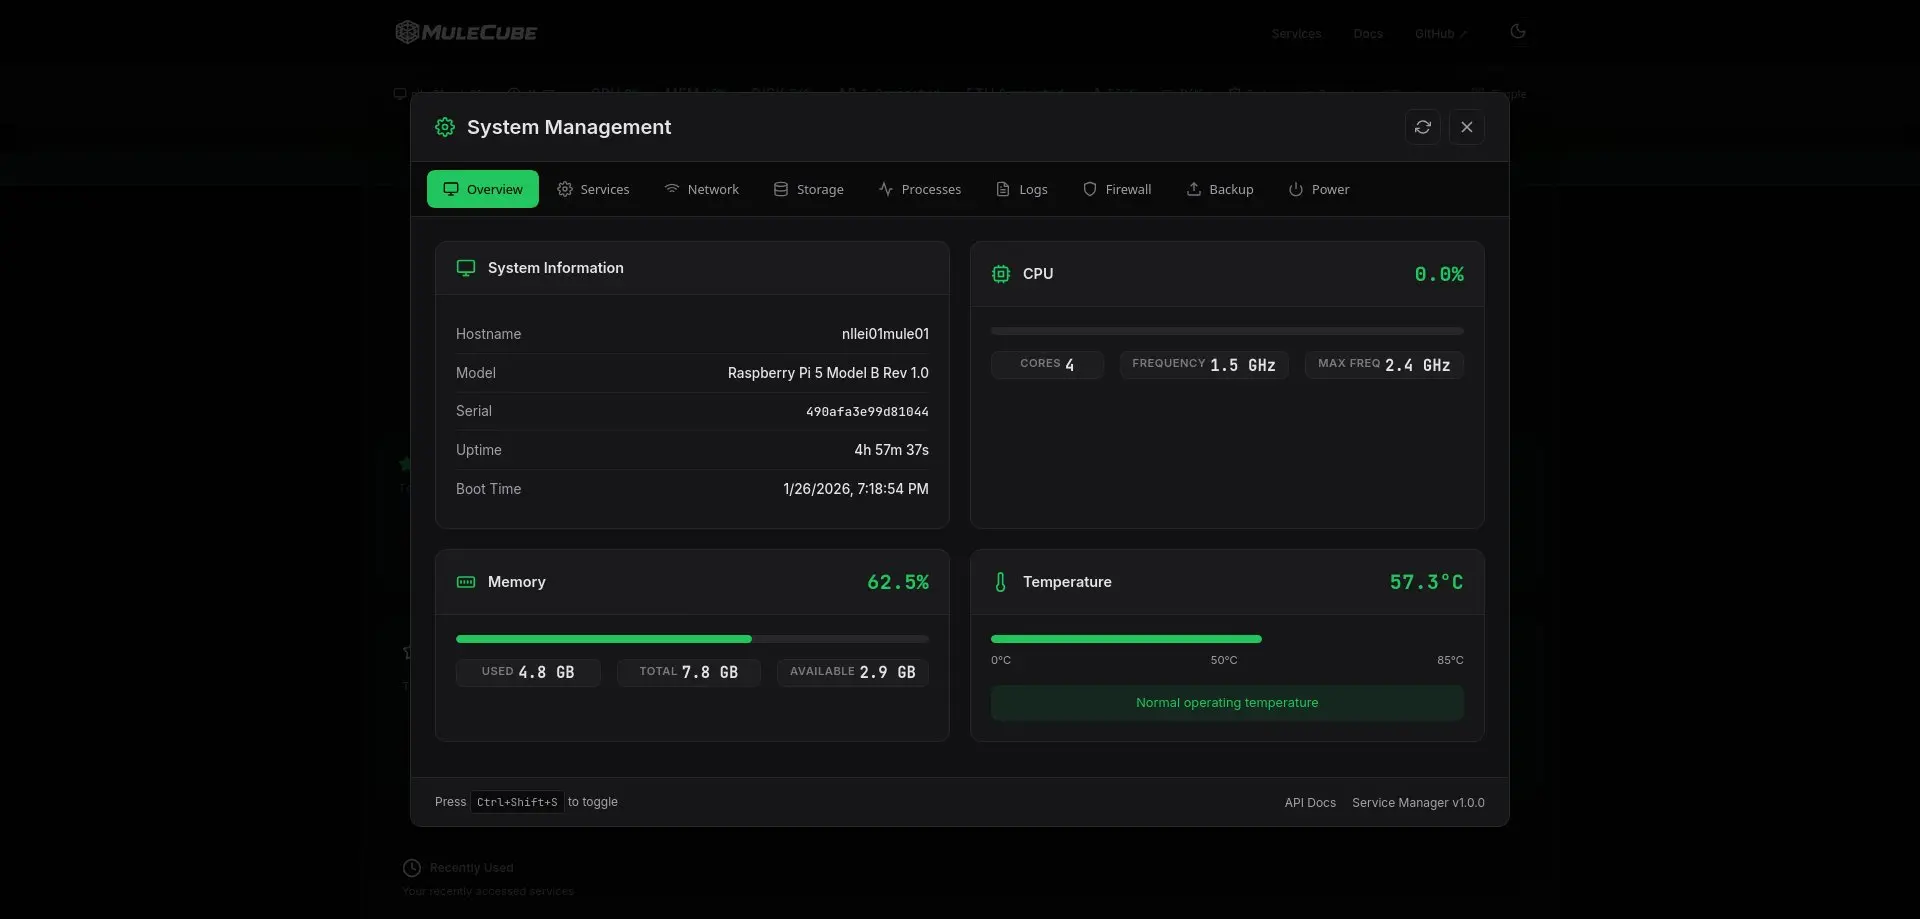The width and height of the screenshot is (1920, 919).
Task: Click the System Information monitor icon
Action: pyautogui.click(x=466, y=268)
